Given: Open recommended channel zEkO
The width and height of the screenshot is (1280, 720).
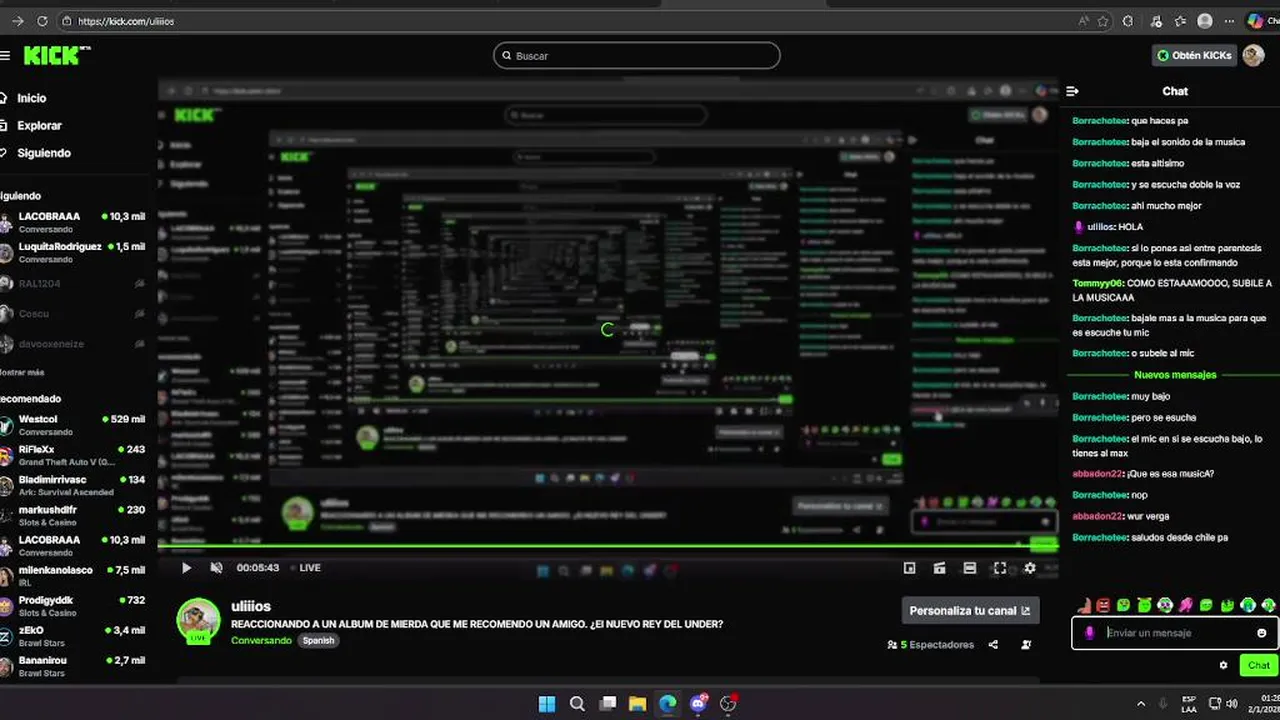Looking at the screenshot, I should click(72, 636).
